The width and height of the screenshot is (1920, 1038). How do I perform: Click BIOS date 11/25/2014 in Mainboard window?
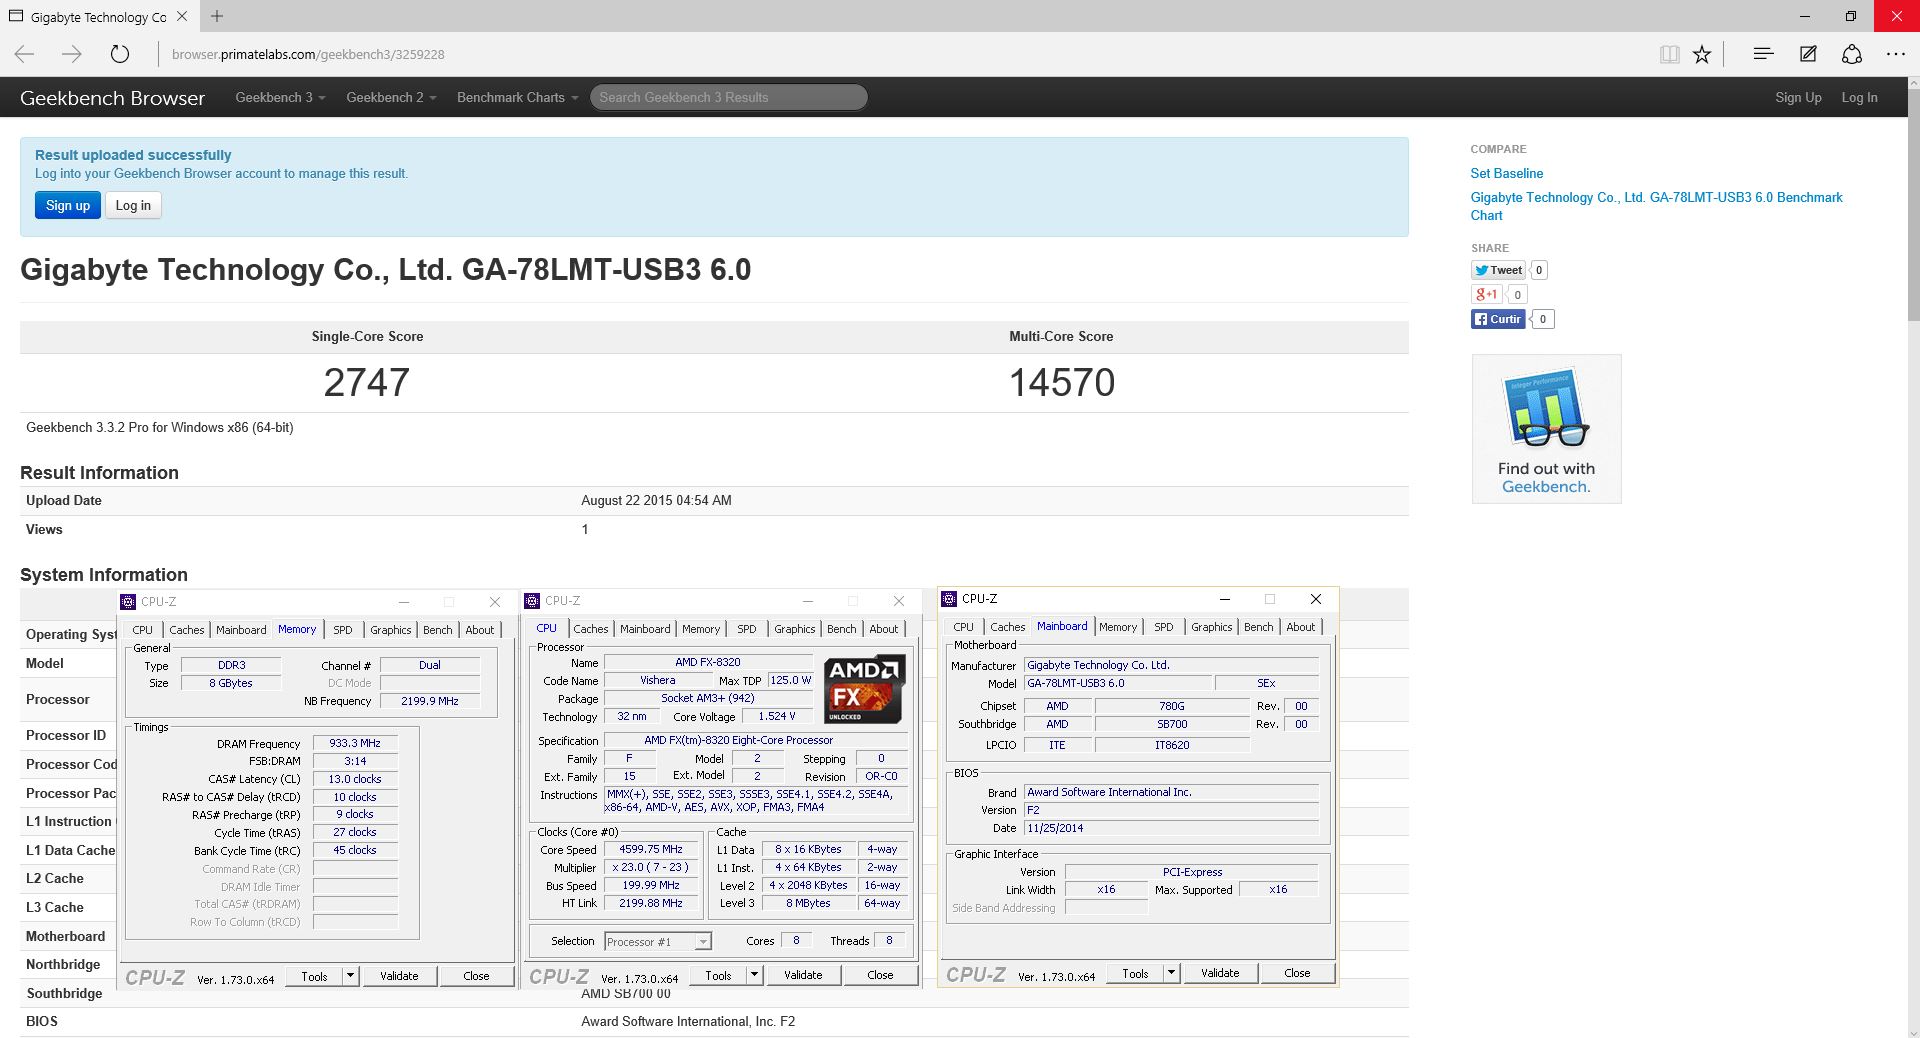click(1172, 828)
